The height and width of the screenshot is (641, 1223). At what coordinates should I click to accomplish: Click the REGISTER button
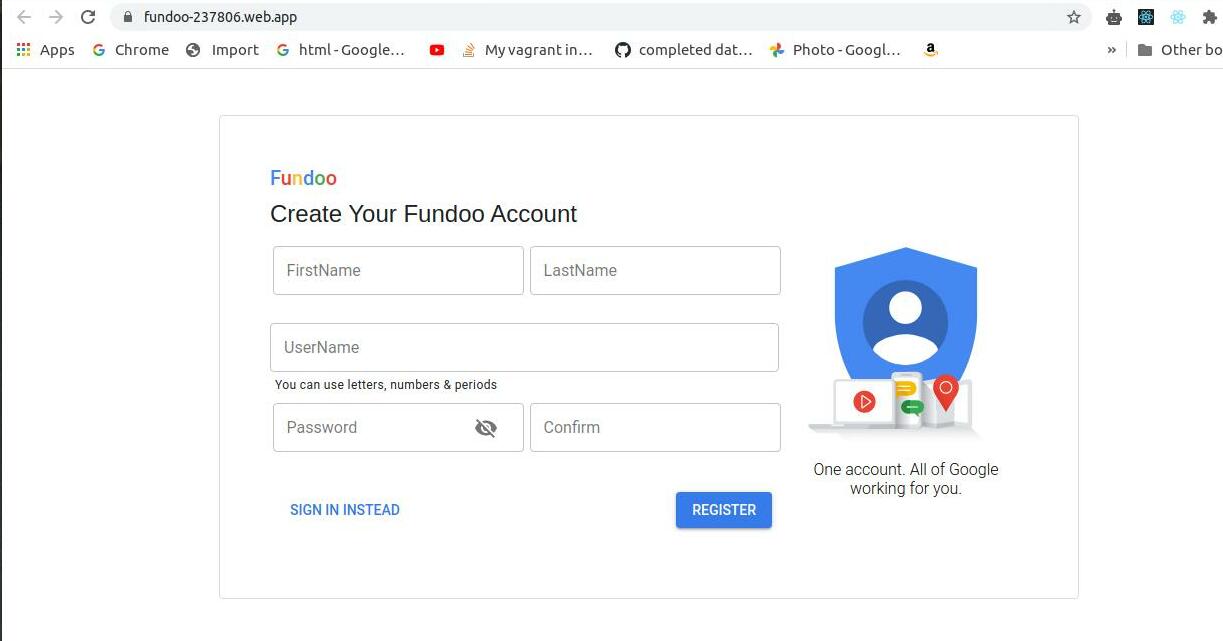pos(724,510)
